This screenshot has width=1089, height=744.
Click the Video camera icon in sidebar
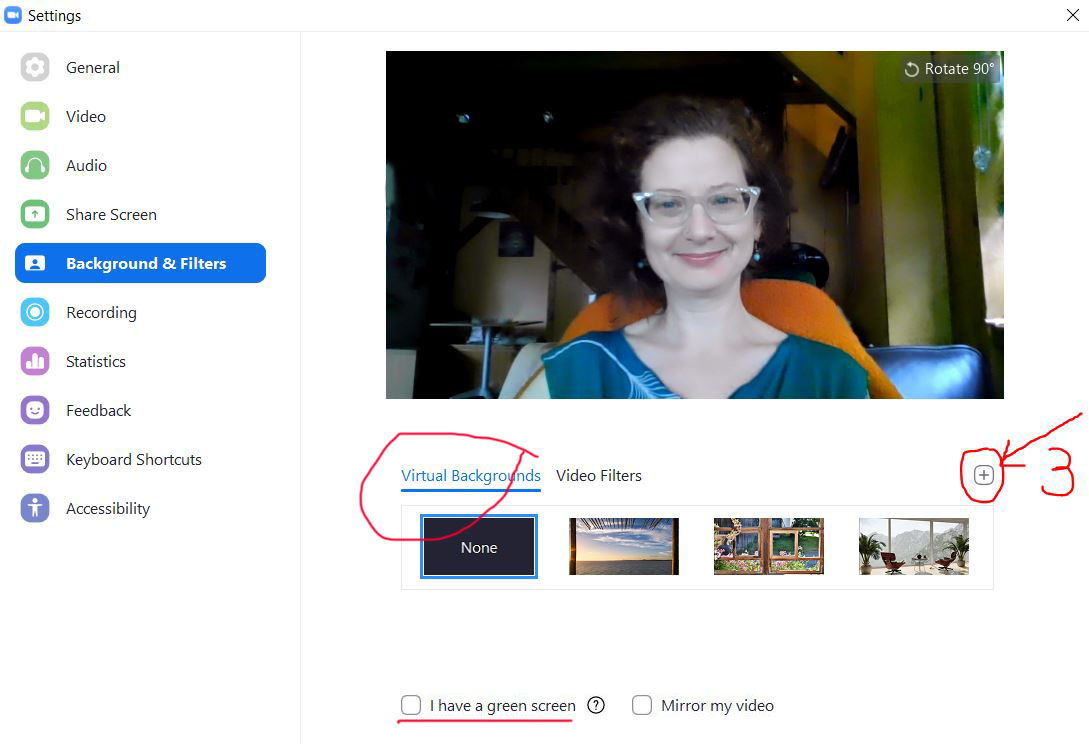click(35, 116)
